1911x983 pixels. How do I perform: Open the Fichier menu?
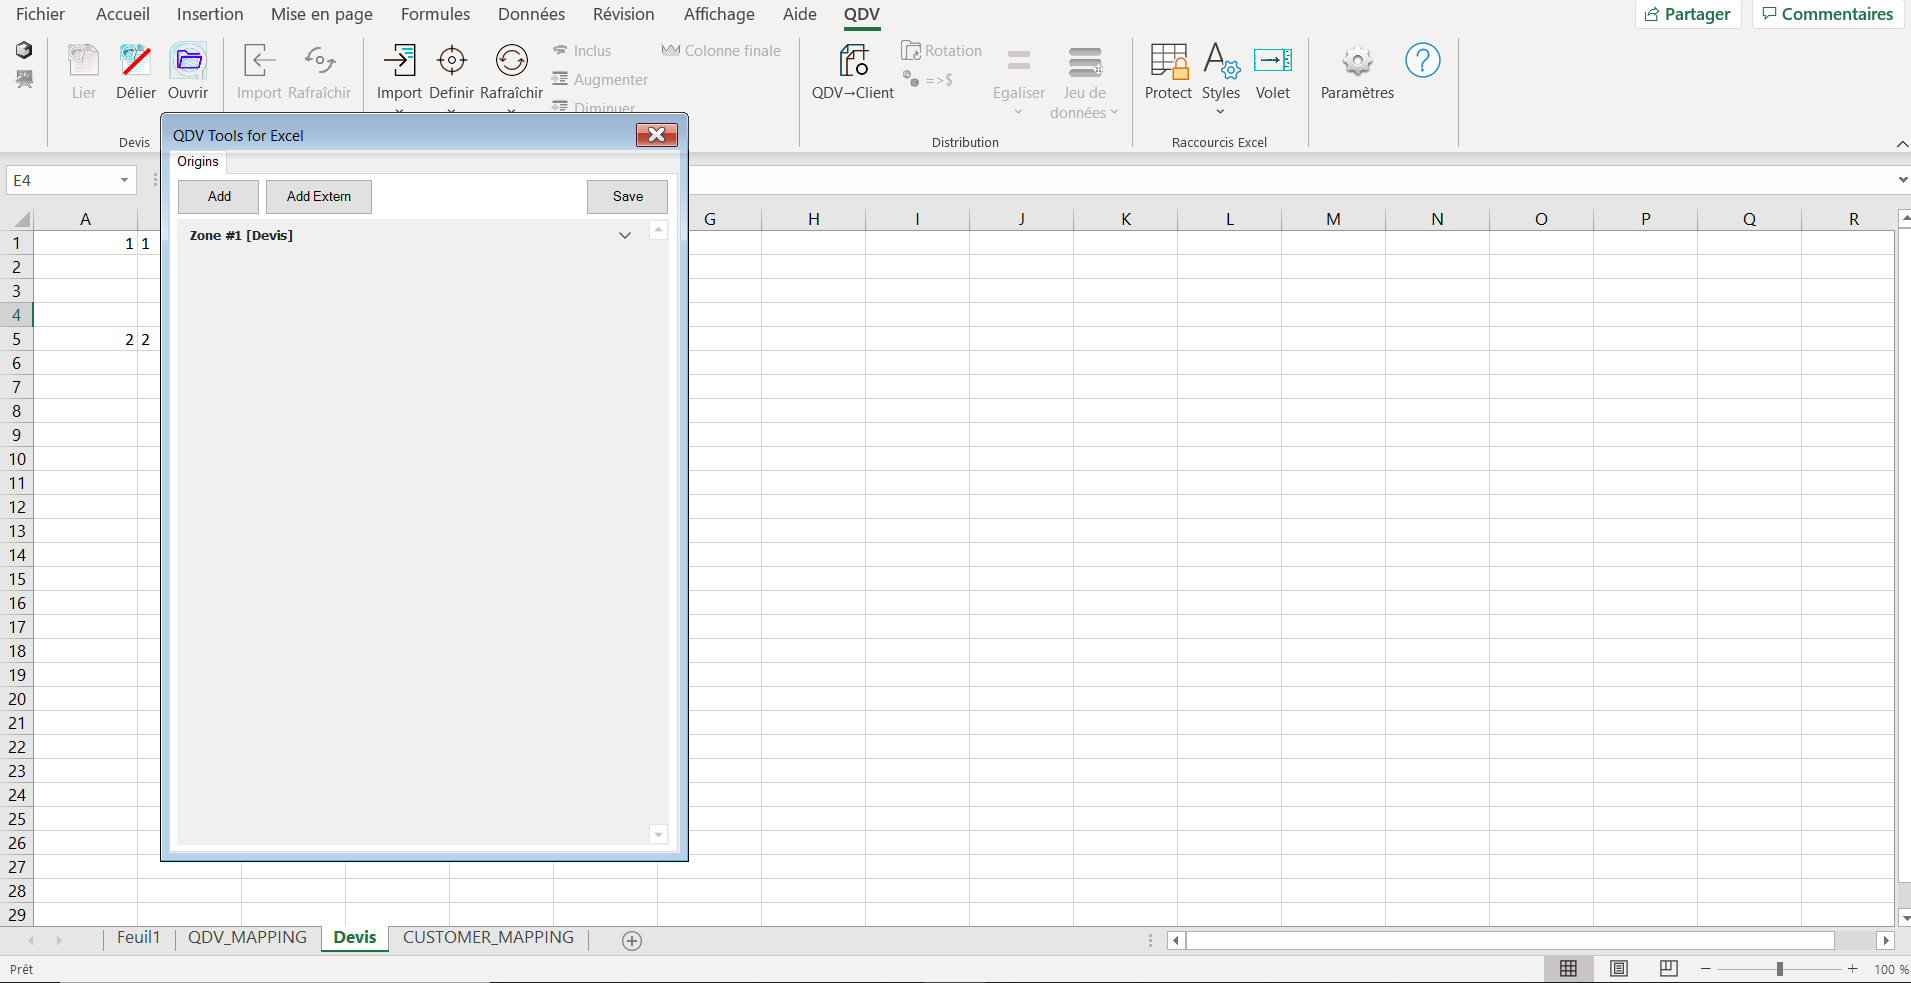pos(40,14)
